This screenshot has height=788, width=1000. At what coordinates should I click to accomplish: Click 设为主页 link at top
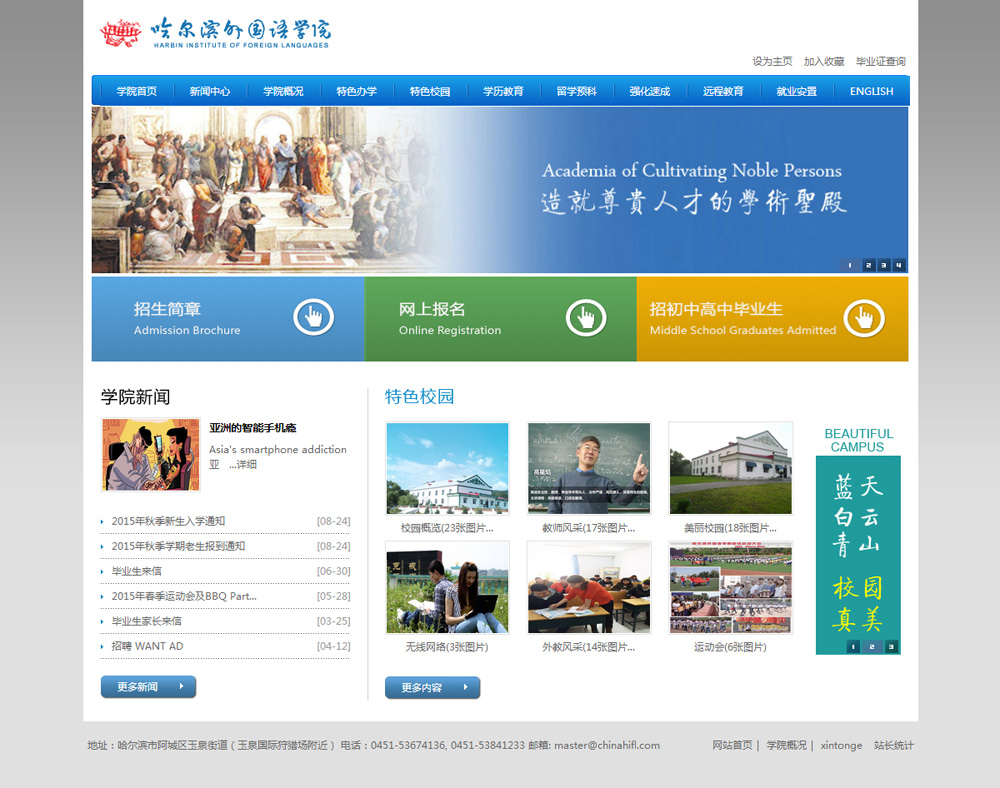772,61
